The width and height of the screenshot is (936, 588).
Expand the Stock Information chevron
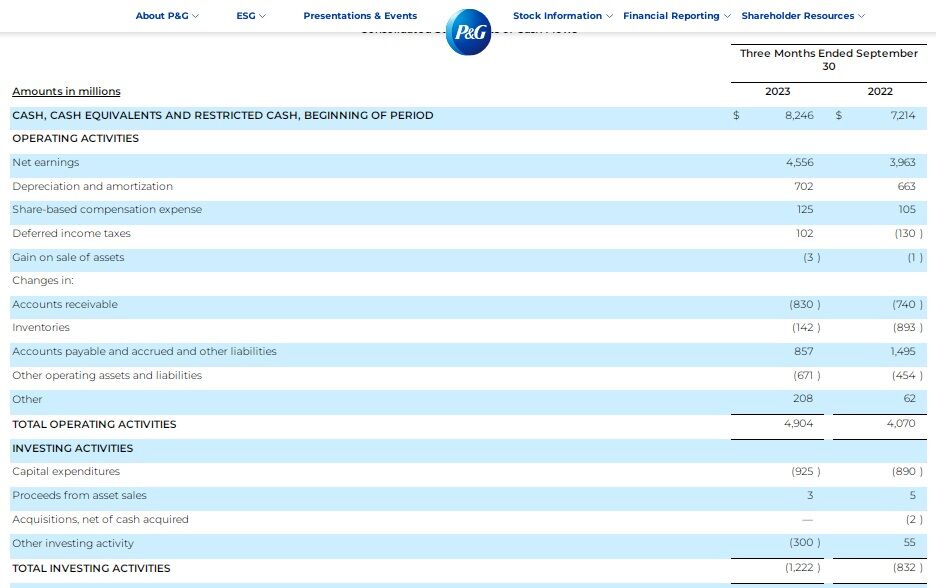[x=609, y=16]
